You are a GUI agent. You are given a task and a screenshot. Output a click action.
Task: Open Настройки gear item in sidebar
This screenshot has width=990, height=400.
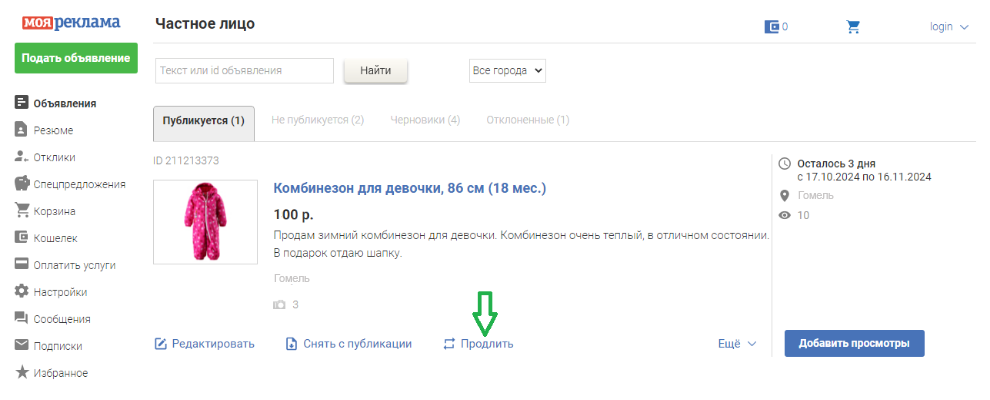click(x=59, y=292)
